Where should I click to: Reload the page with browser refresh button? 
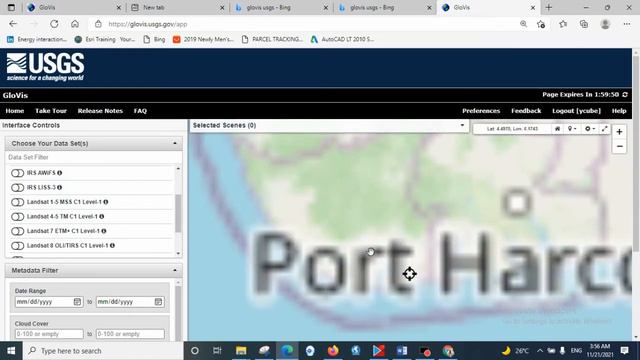coord(54,24)
